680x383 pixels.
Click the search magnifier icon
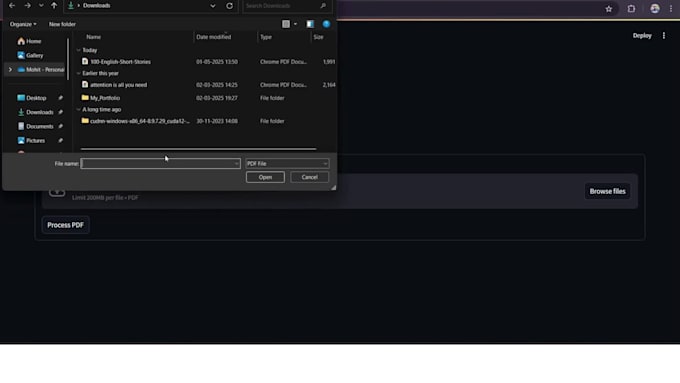[323, 6]
